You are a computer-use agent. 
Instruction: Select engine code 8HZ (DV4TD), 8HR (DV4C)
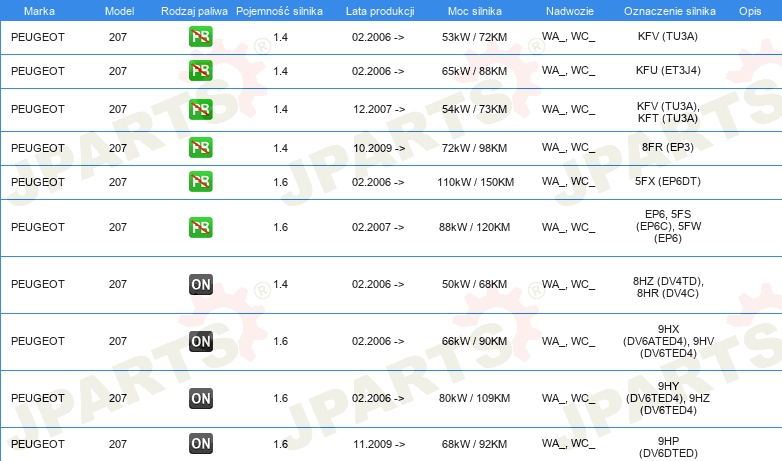click(x=668, y=287)
